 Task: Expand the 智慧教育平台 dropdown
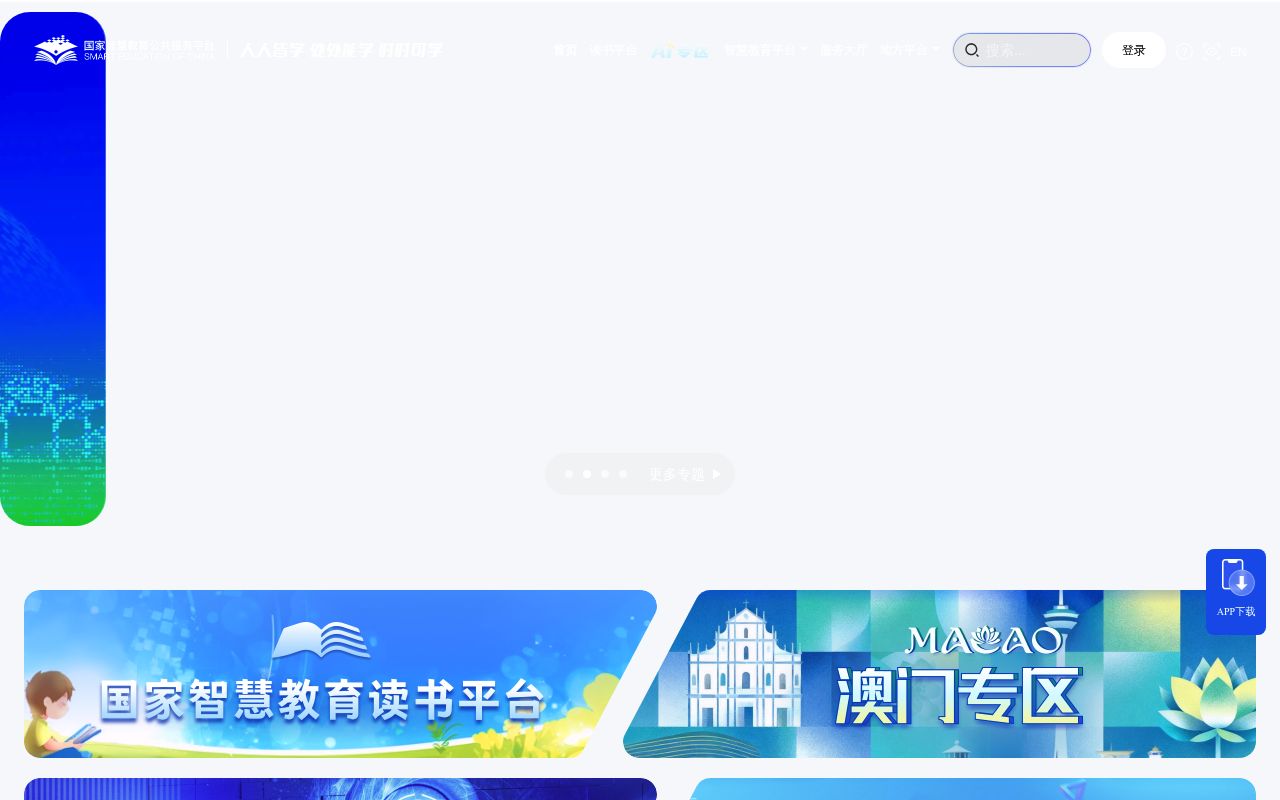click(765, 50)
